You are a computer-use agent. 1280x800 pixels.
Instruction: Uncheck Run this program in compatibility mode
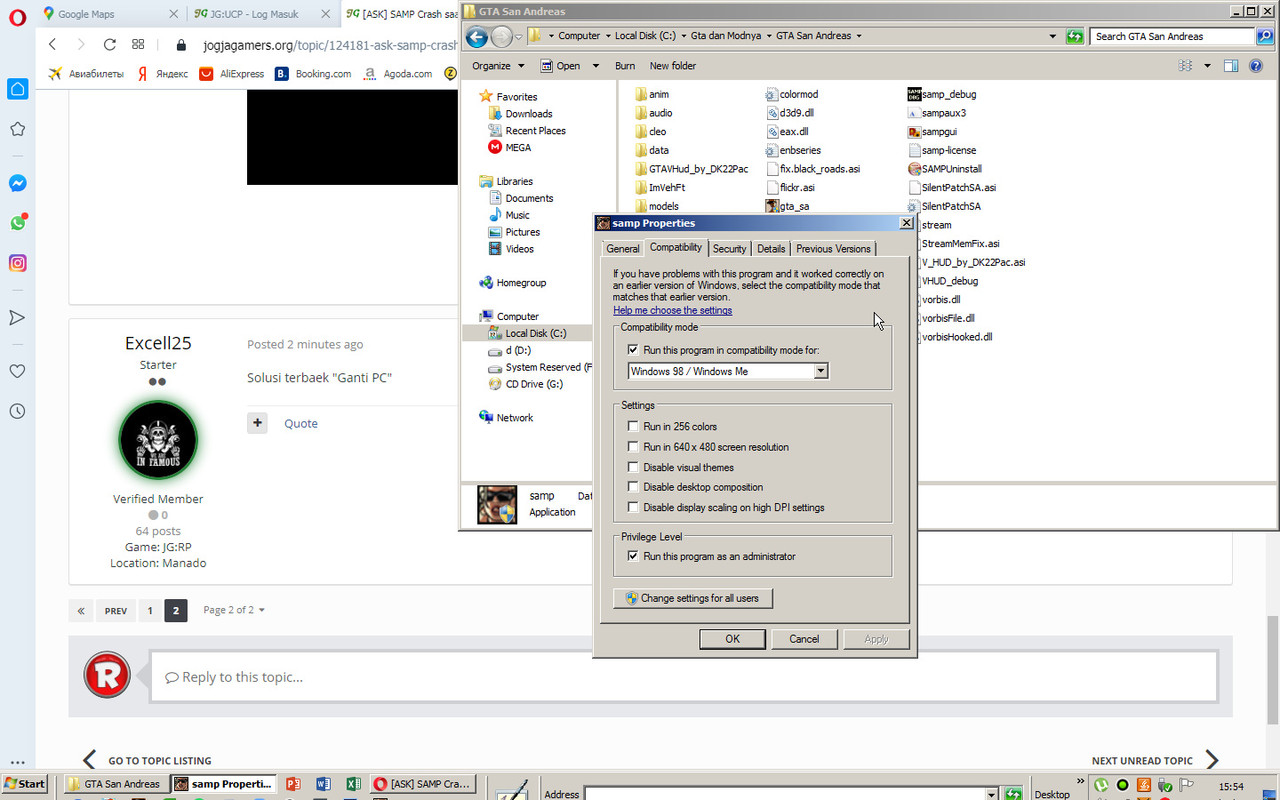(x=633, y=350)
